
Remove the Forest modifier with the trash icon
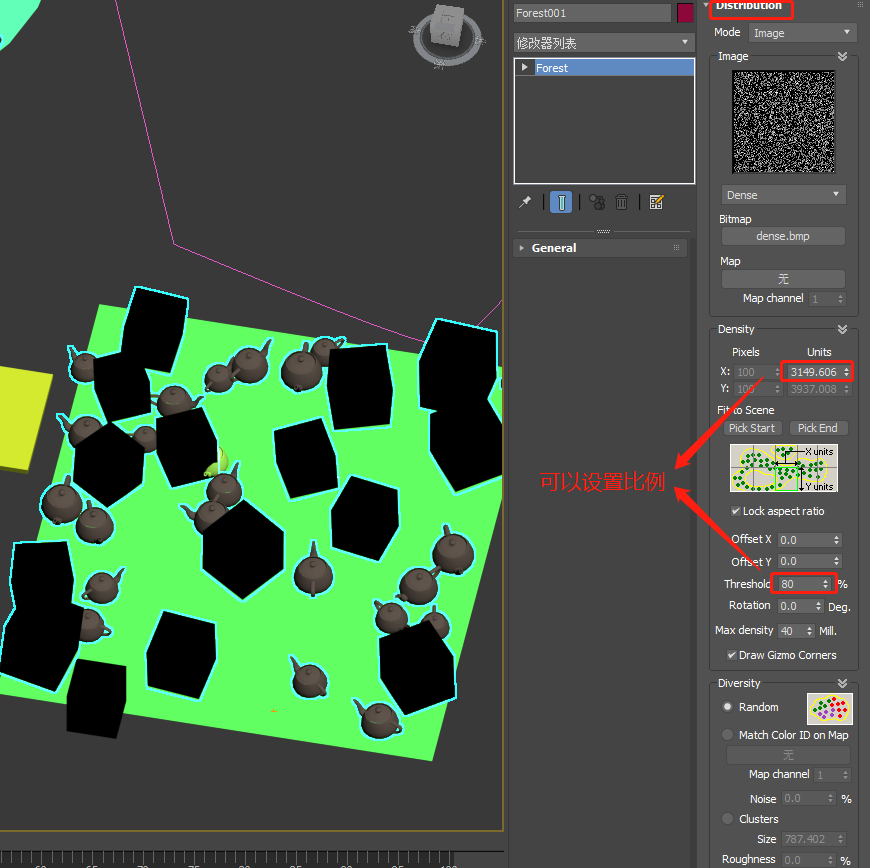622,201
